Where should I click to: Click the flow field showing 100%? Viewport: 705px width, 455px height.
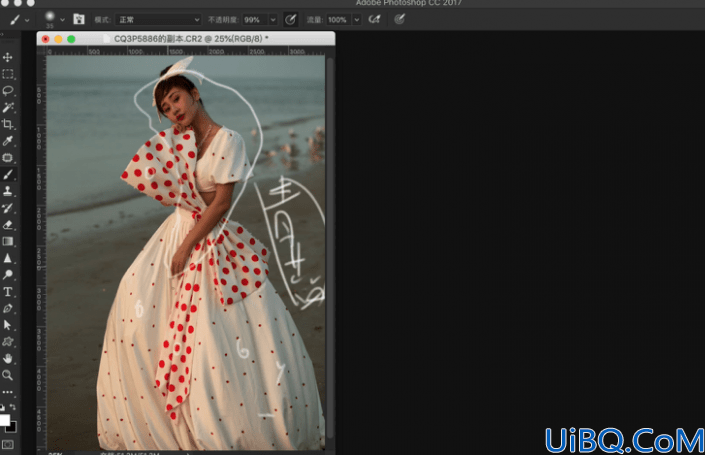coord(339,20)
